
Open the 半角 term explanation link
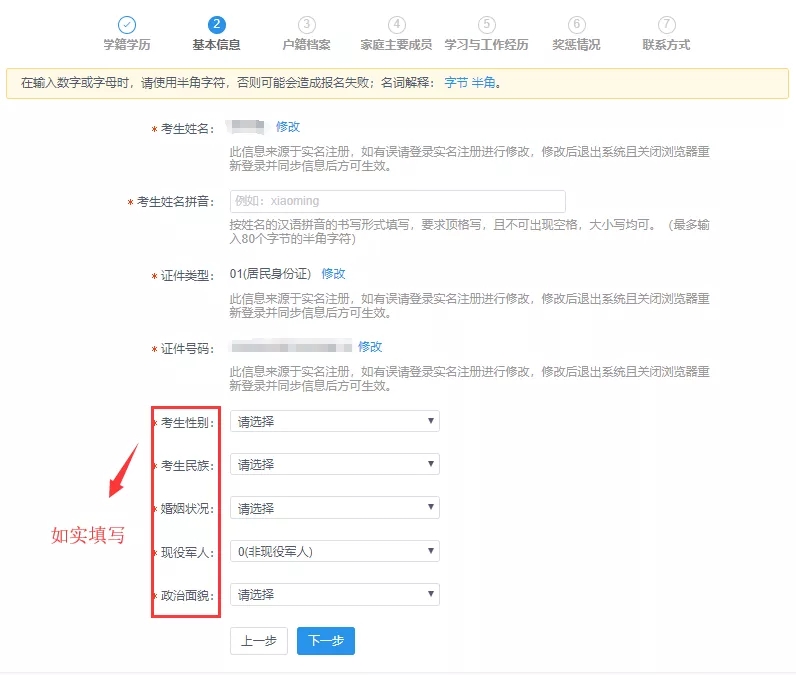483,83
